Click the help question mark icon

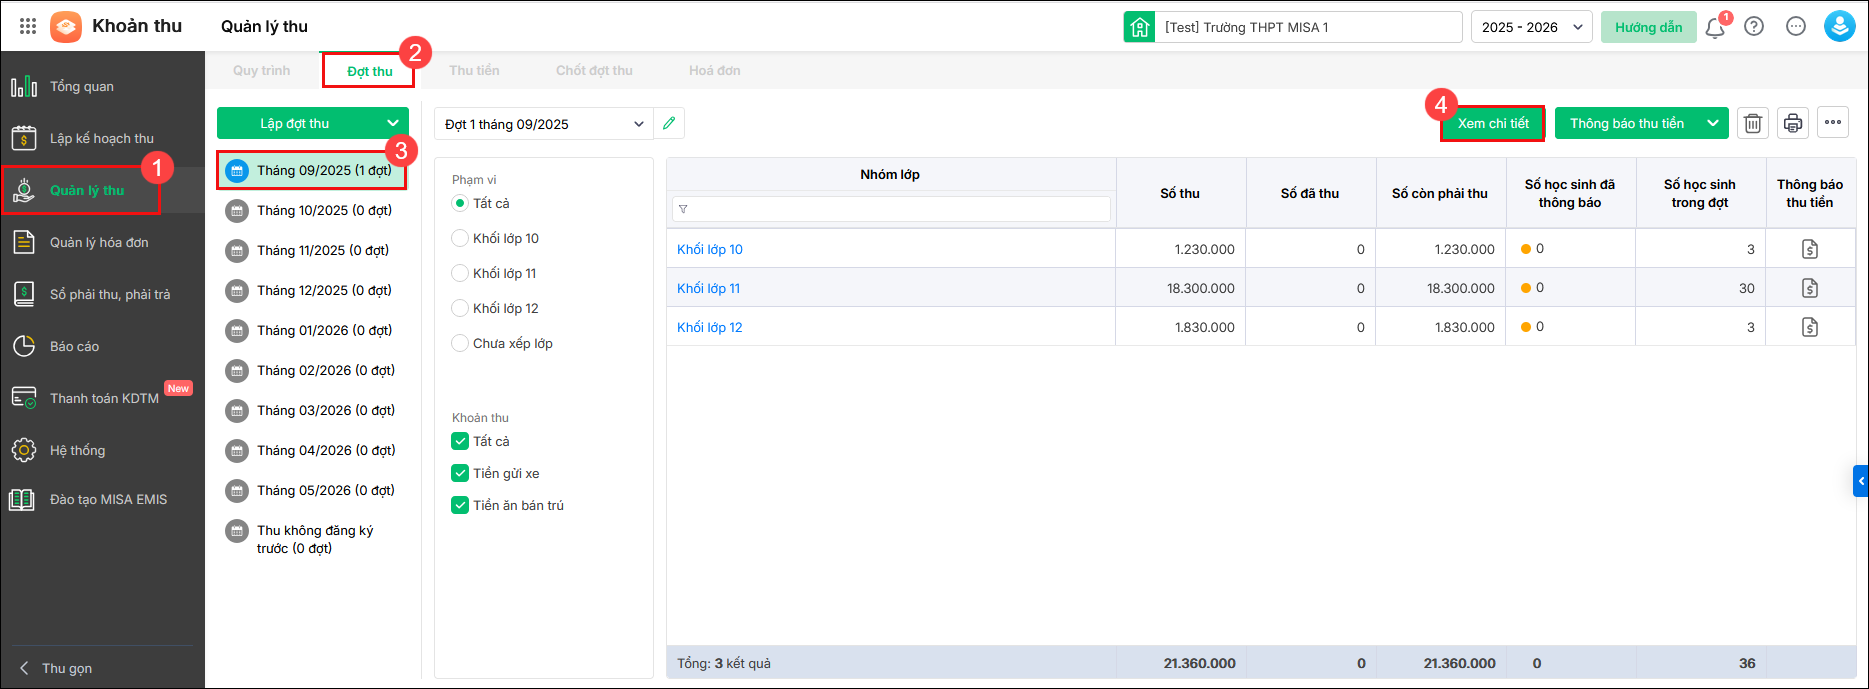click(1754, 27)
